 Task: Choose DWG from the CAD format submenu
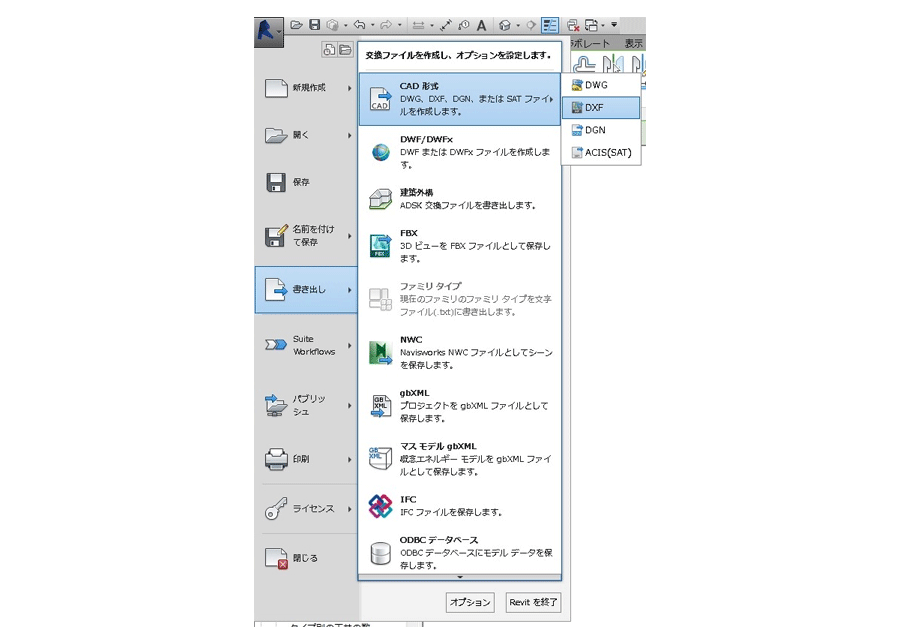601,85
